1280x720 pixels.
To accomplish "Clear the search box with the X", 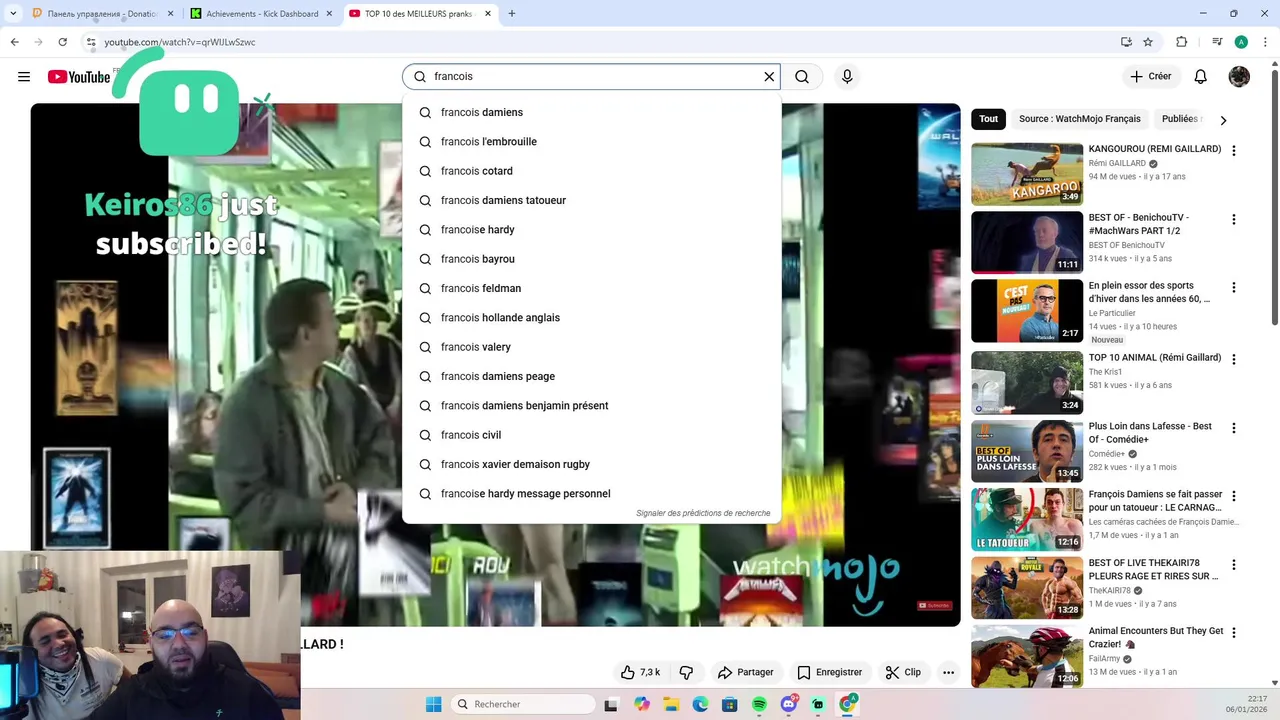I will click(x=769, y=77).
